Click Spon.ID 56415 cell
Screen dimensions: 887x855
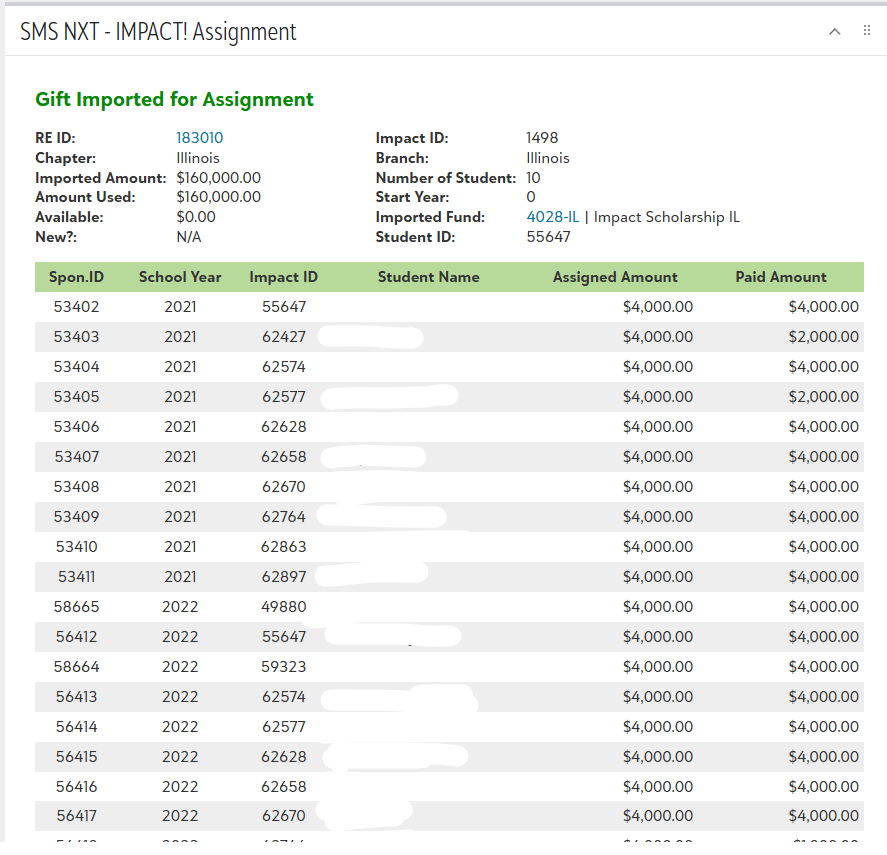[76, 757]
